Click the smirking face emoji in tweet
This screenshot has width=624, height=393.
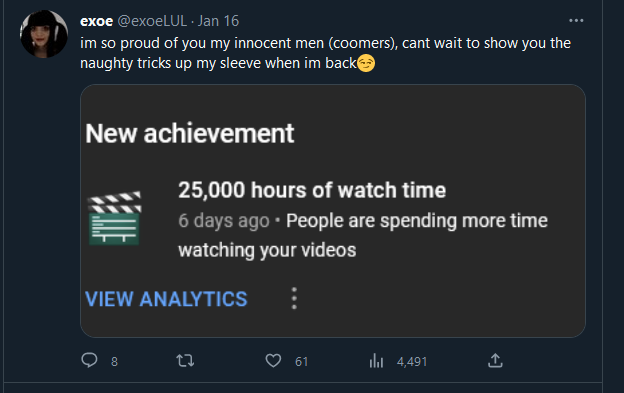[x=366, y=63]
